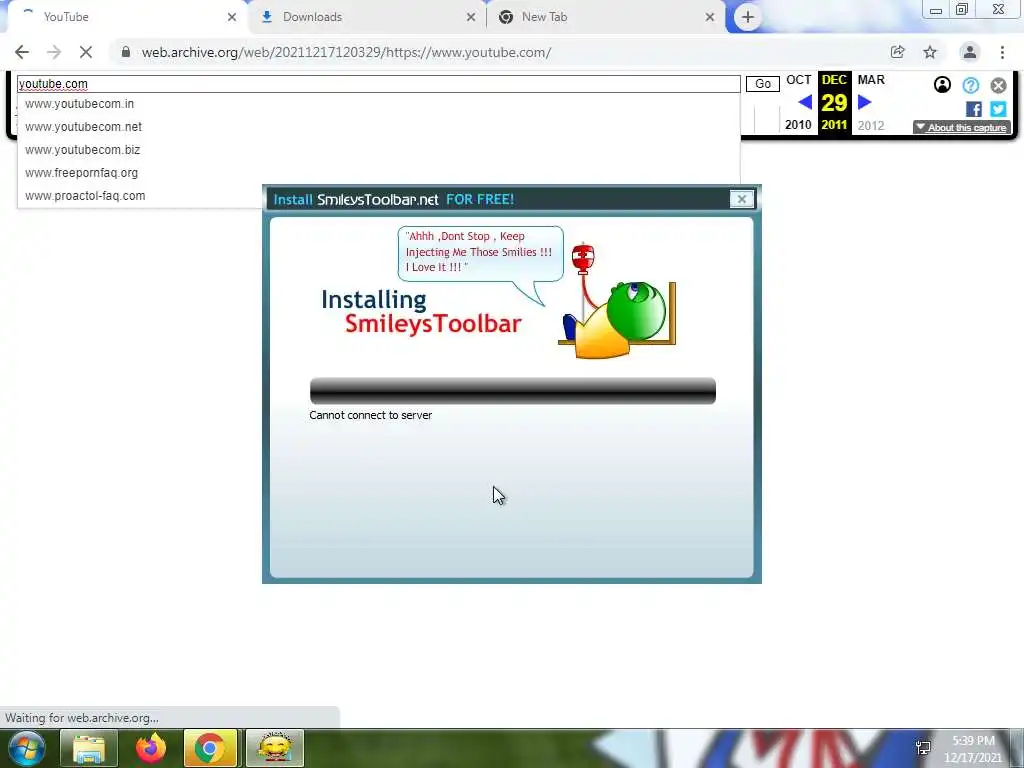This screenshot has height=768, width=1024.
Task: Share capture on Twitter
Action: tap(998, 109)
